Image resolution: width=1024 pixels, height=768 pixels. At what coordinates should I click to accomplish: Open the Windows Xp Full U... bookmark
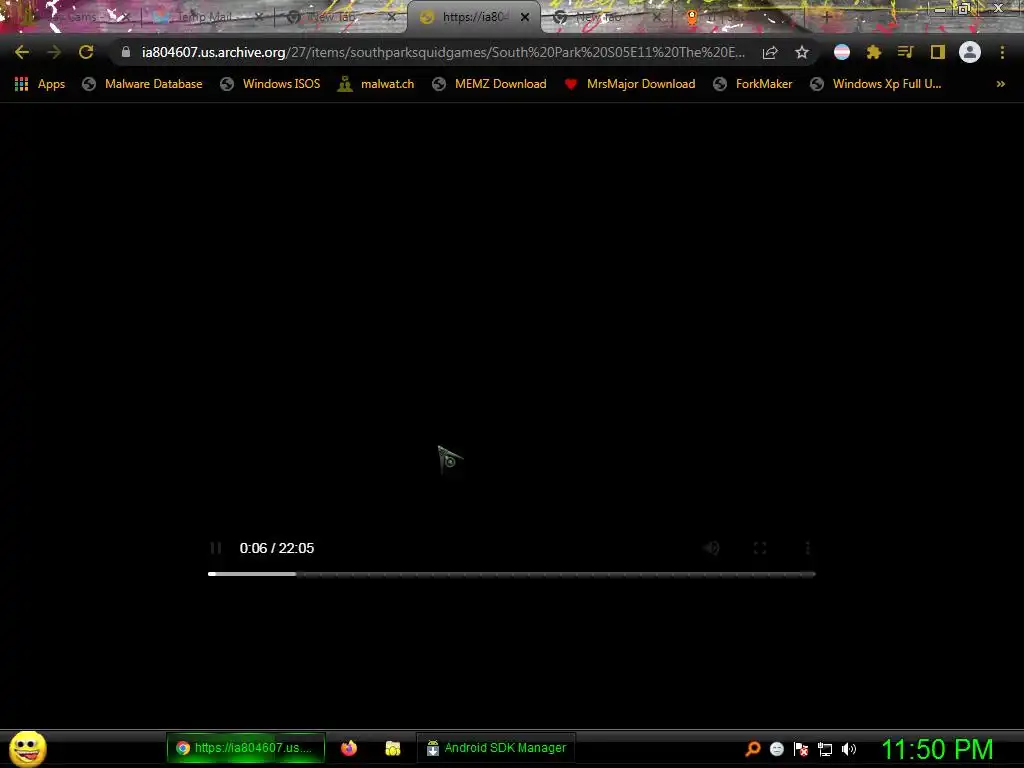(x=876, y=84)
